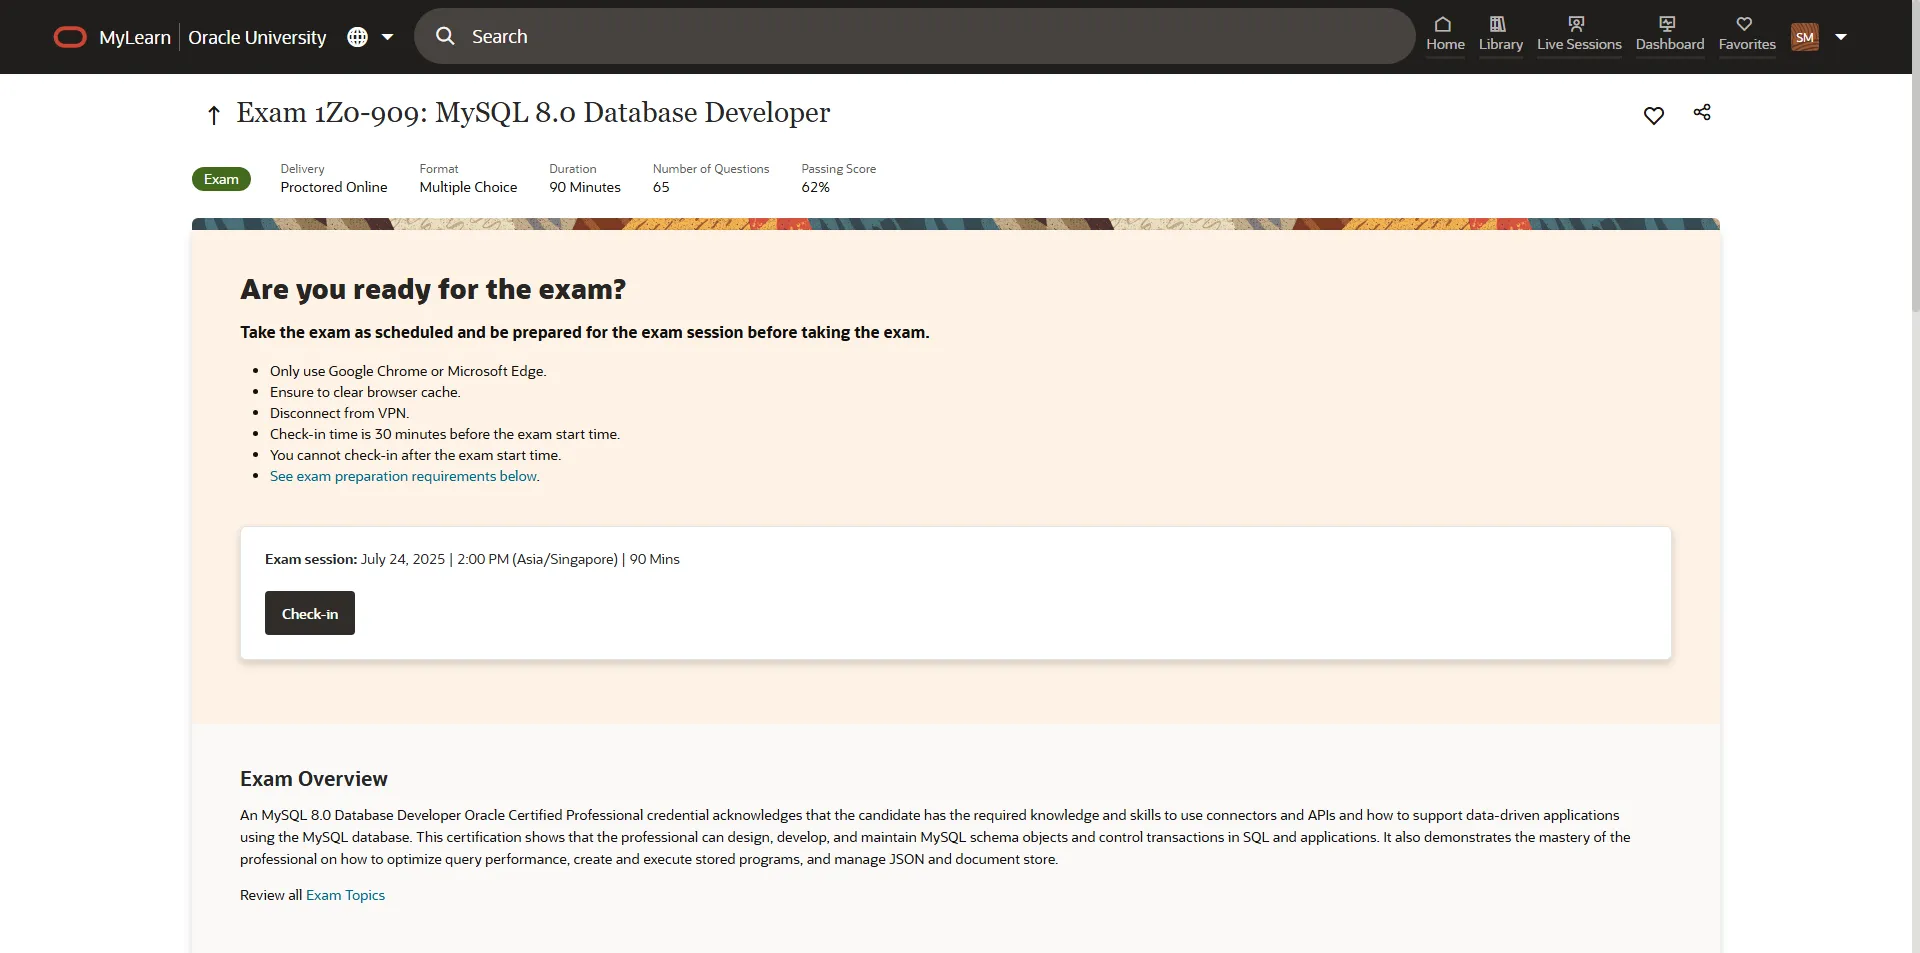Open Live Sessions navigation item

[1579, 34]
